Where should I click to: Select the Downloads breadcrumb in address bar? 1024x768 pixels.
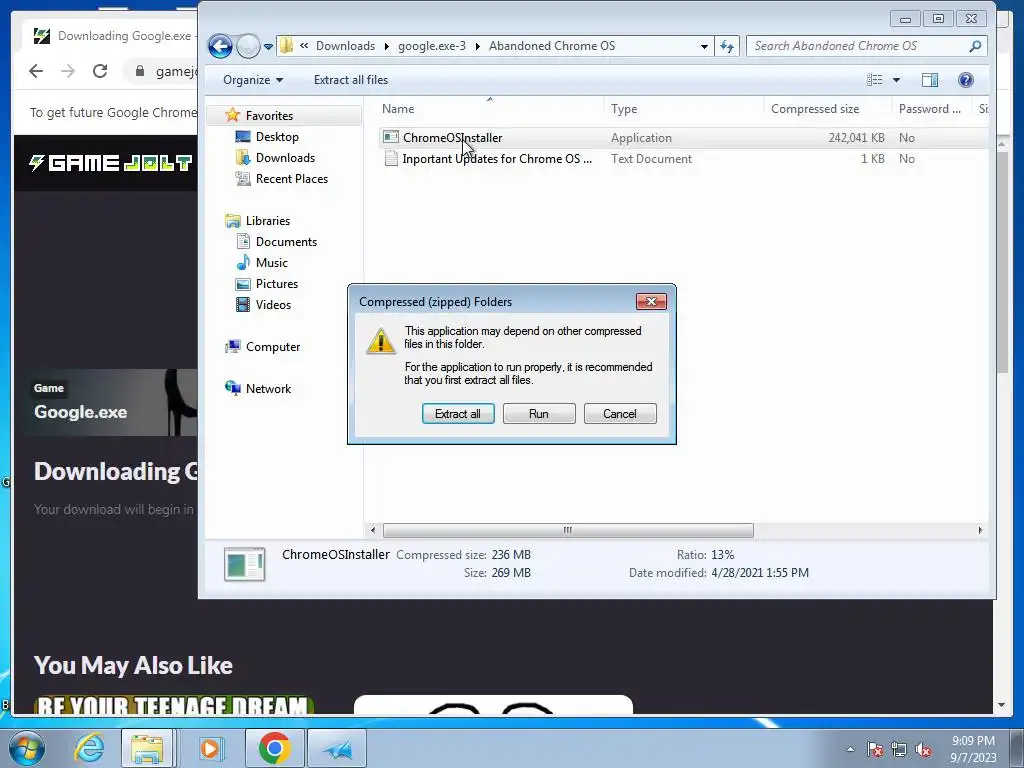345,46
